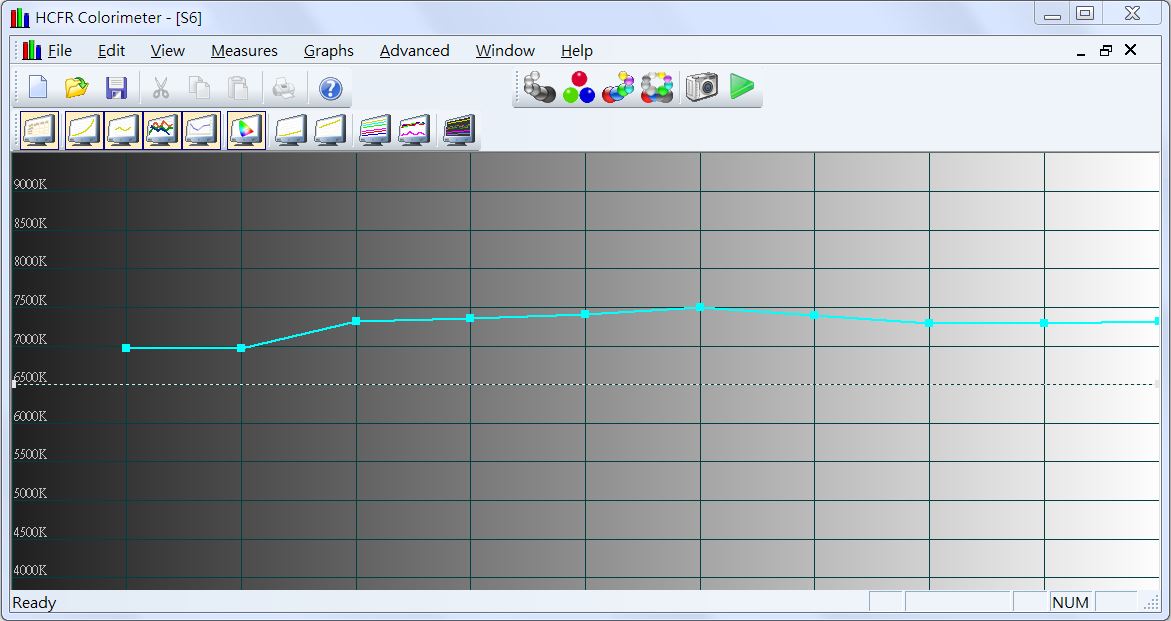Open a file with the folder icon
Image resolution: width=1171 pixels, height=621 pixels.
coord(77,87)
